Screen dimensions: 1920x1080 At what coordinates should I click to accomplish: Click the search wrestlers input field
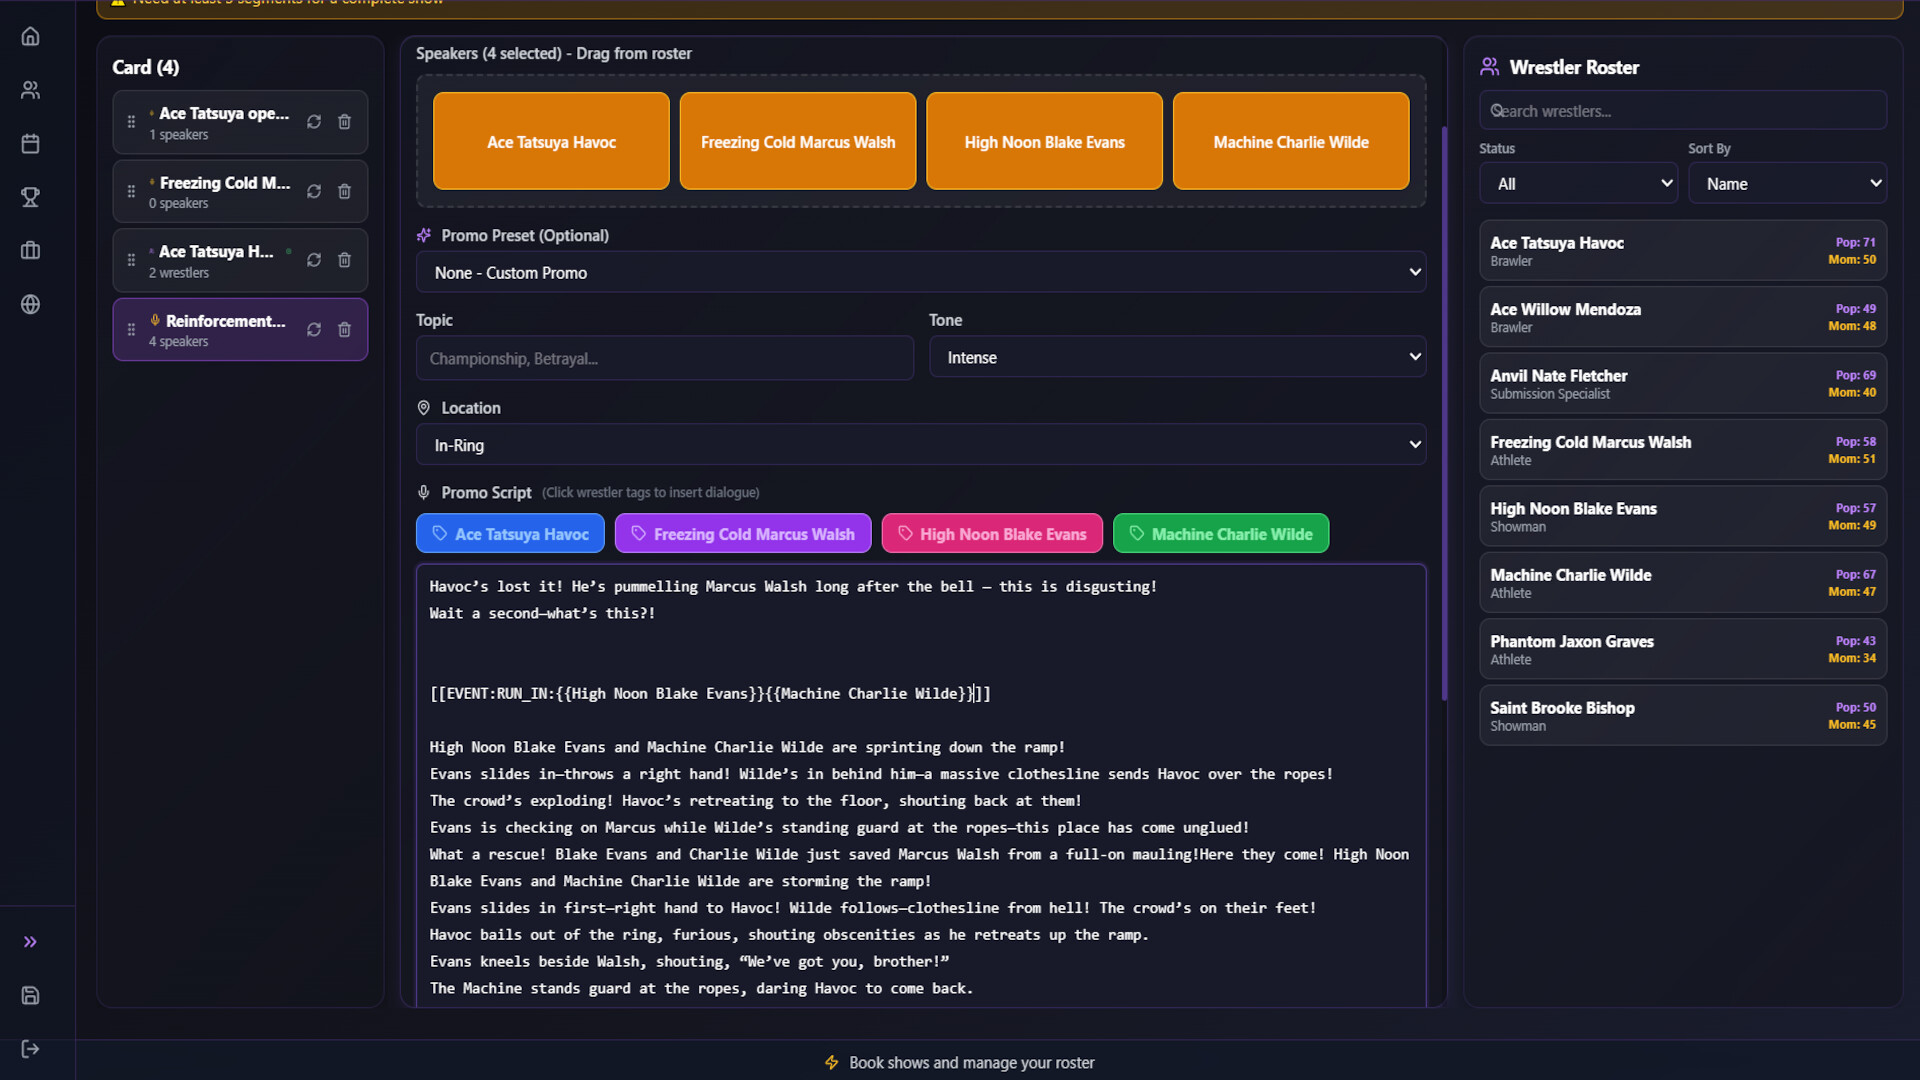click(x=1683, y=110)
